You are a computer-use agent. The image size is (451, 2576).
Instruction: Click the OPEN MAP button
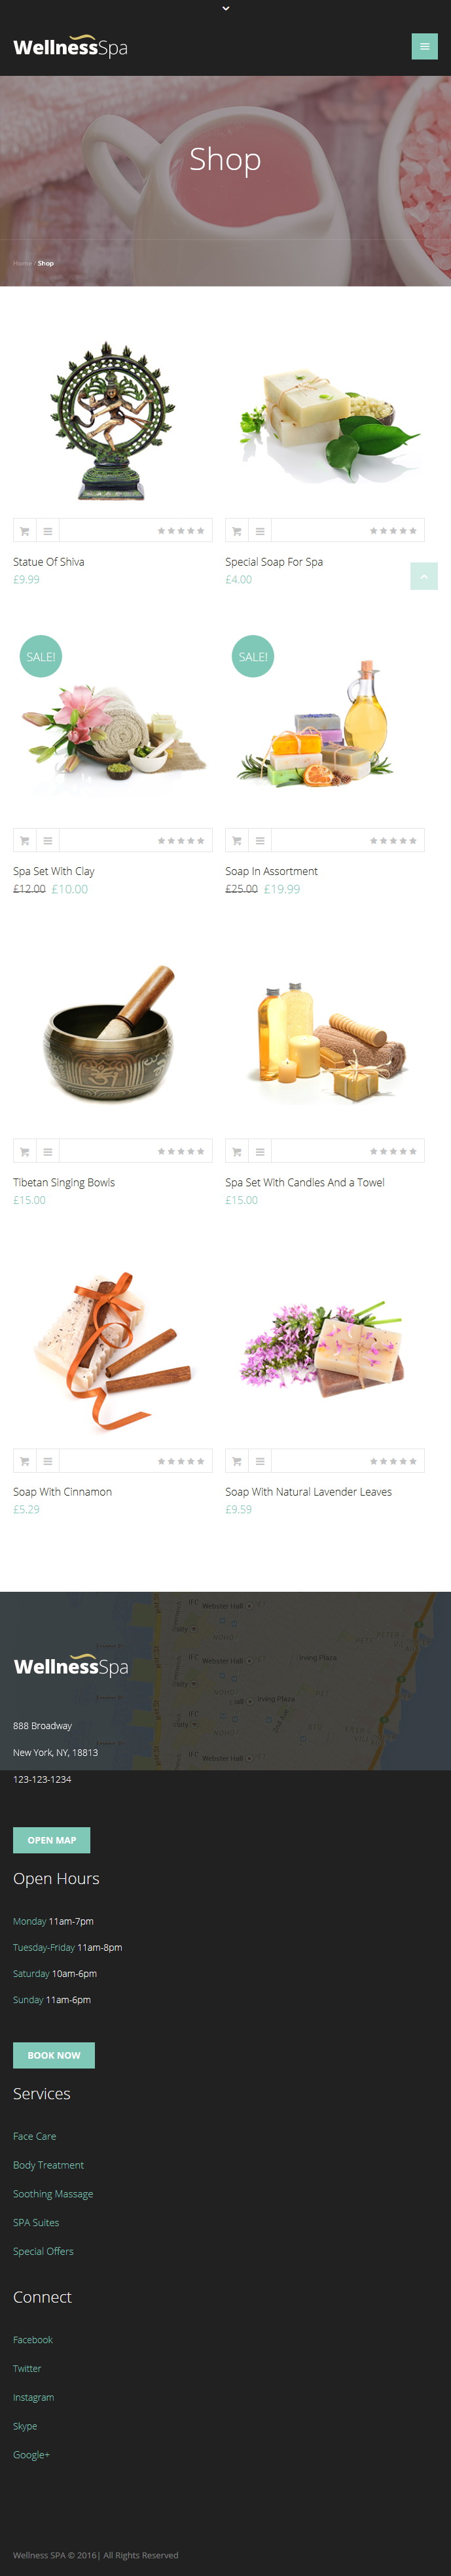click(x=51, y=1840)
